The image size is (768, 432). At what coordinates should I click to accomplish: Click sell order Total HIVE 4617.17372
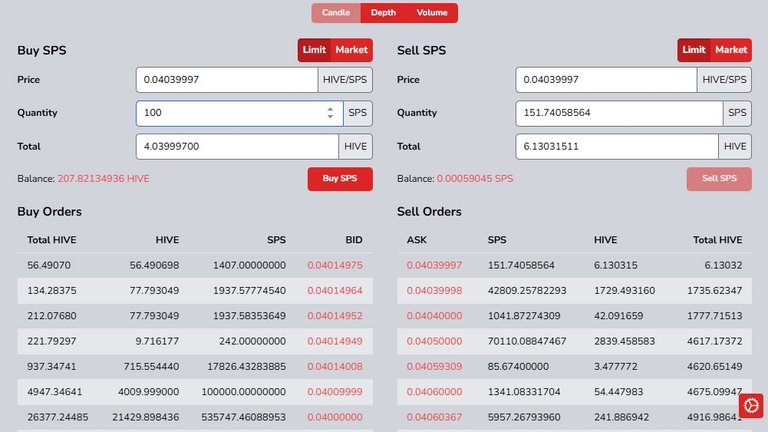click(715, 341)
